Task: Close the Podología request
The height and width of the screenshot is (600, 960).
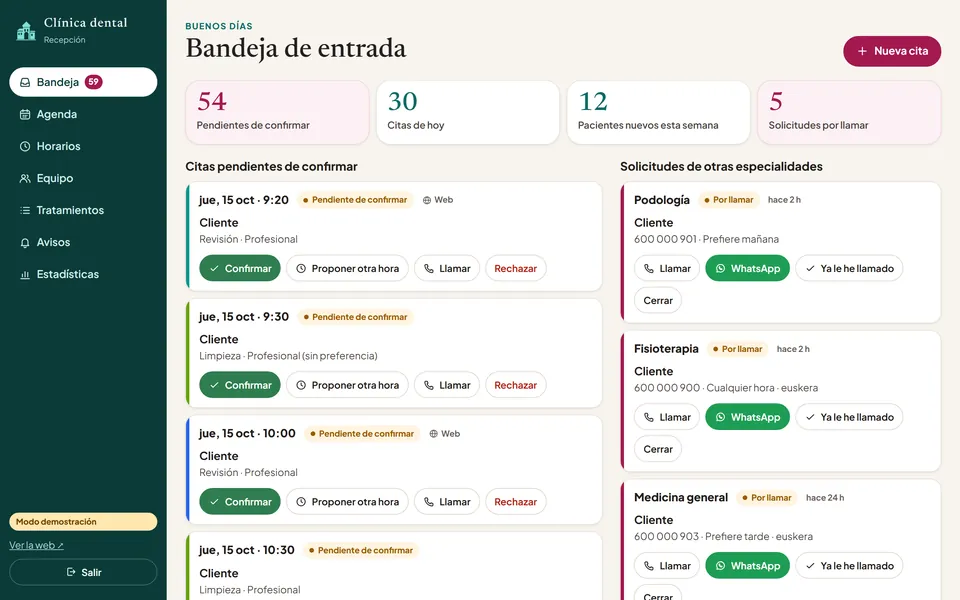Action: (658, 301)
